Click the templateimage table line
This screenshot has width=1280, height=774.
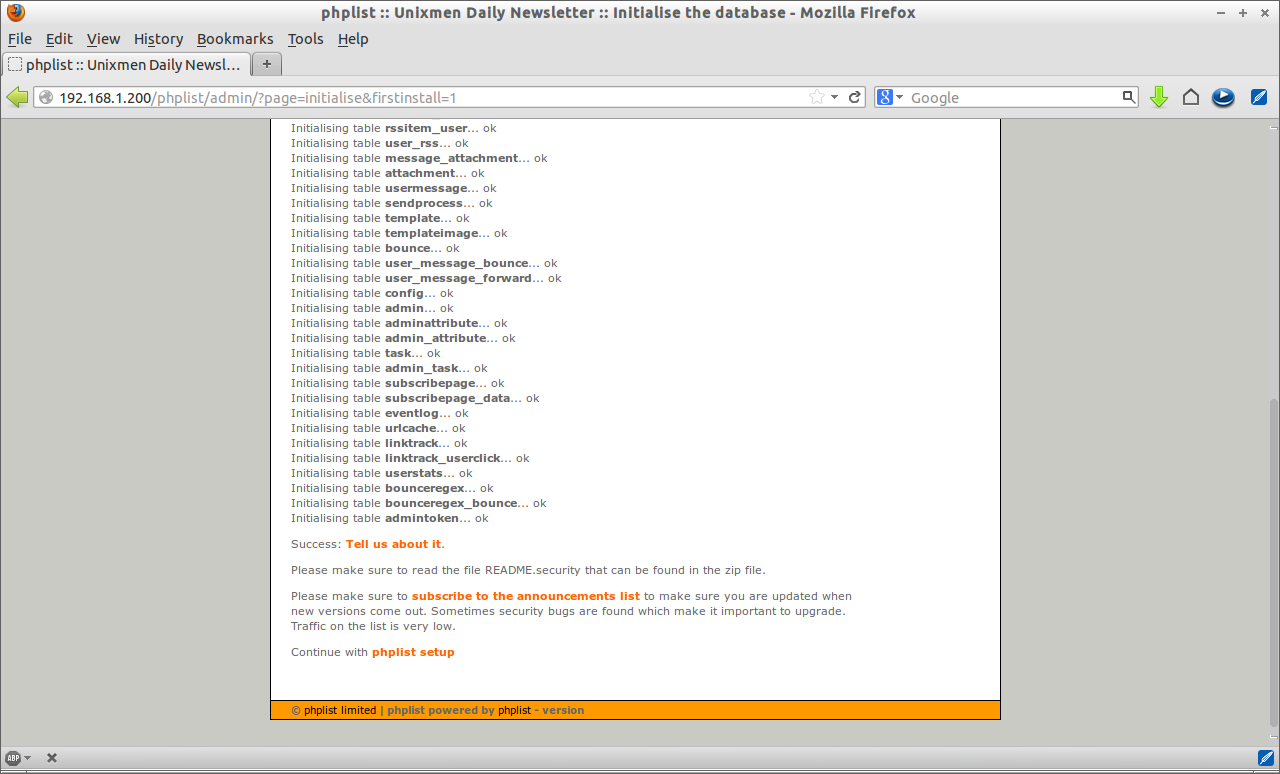point(399,233)
